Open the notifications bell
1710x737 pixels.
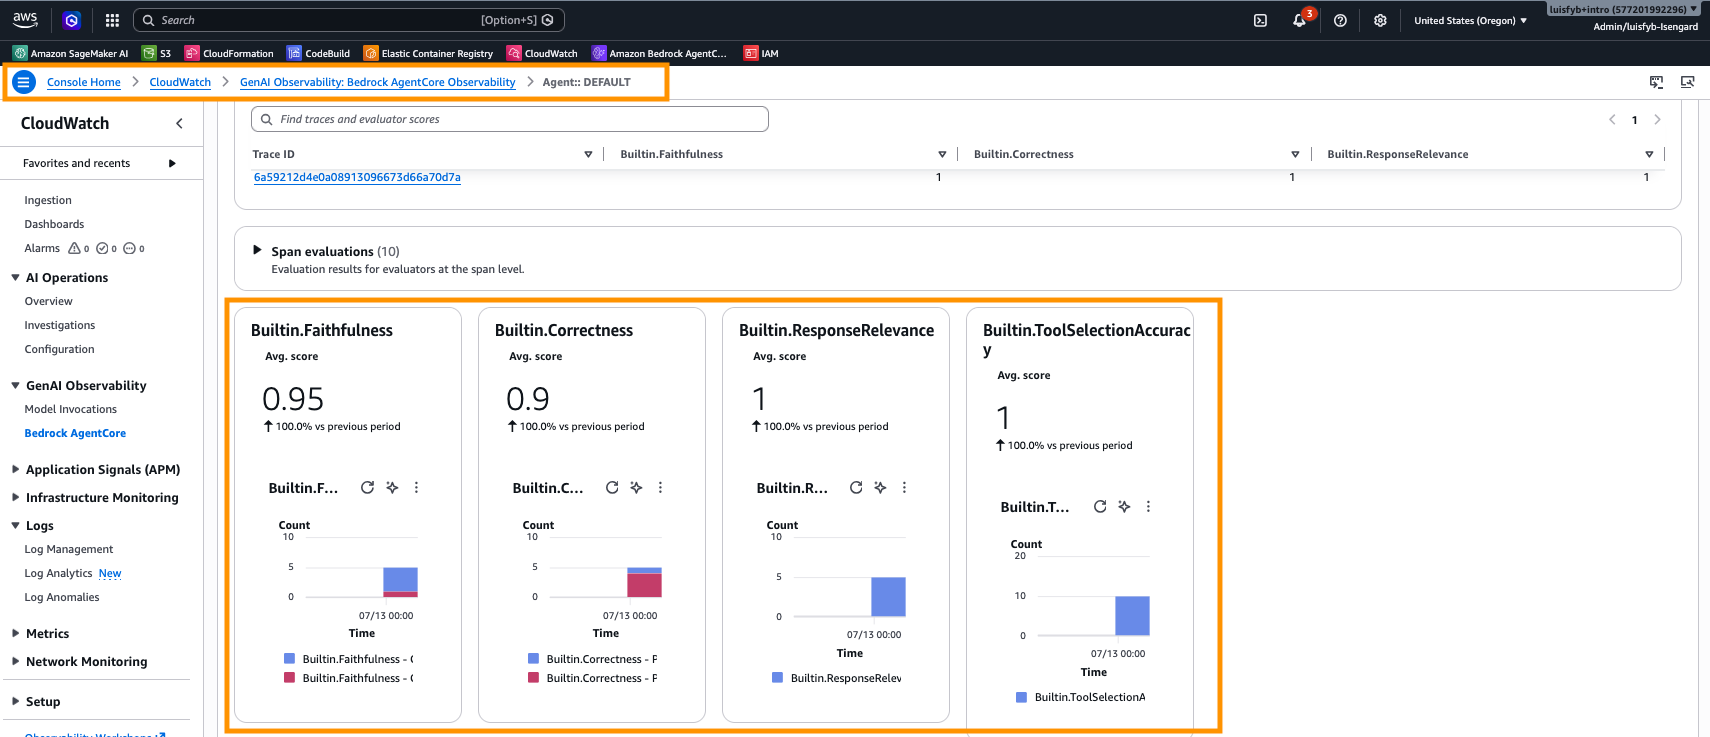[1299, 20]
